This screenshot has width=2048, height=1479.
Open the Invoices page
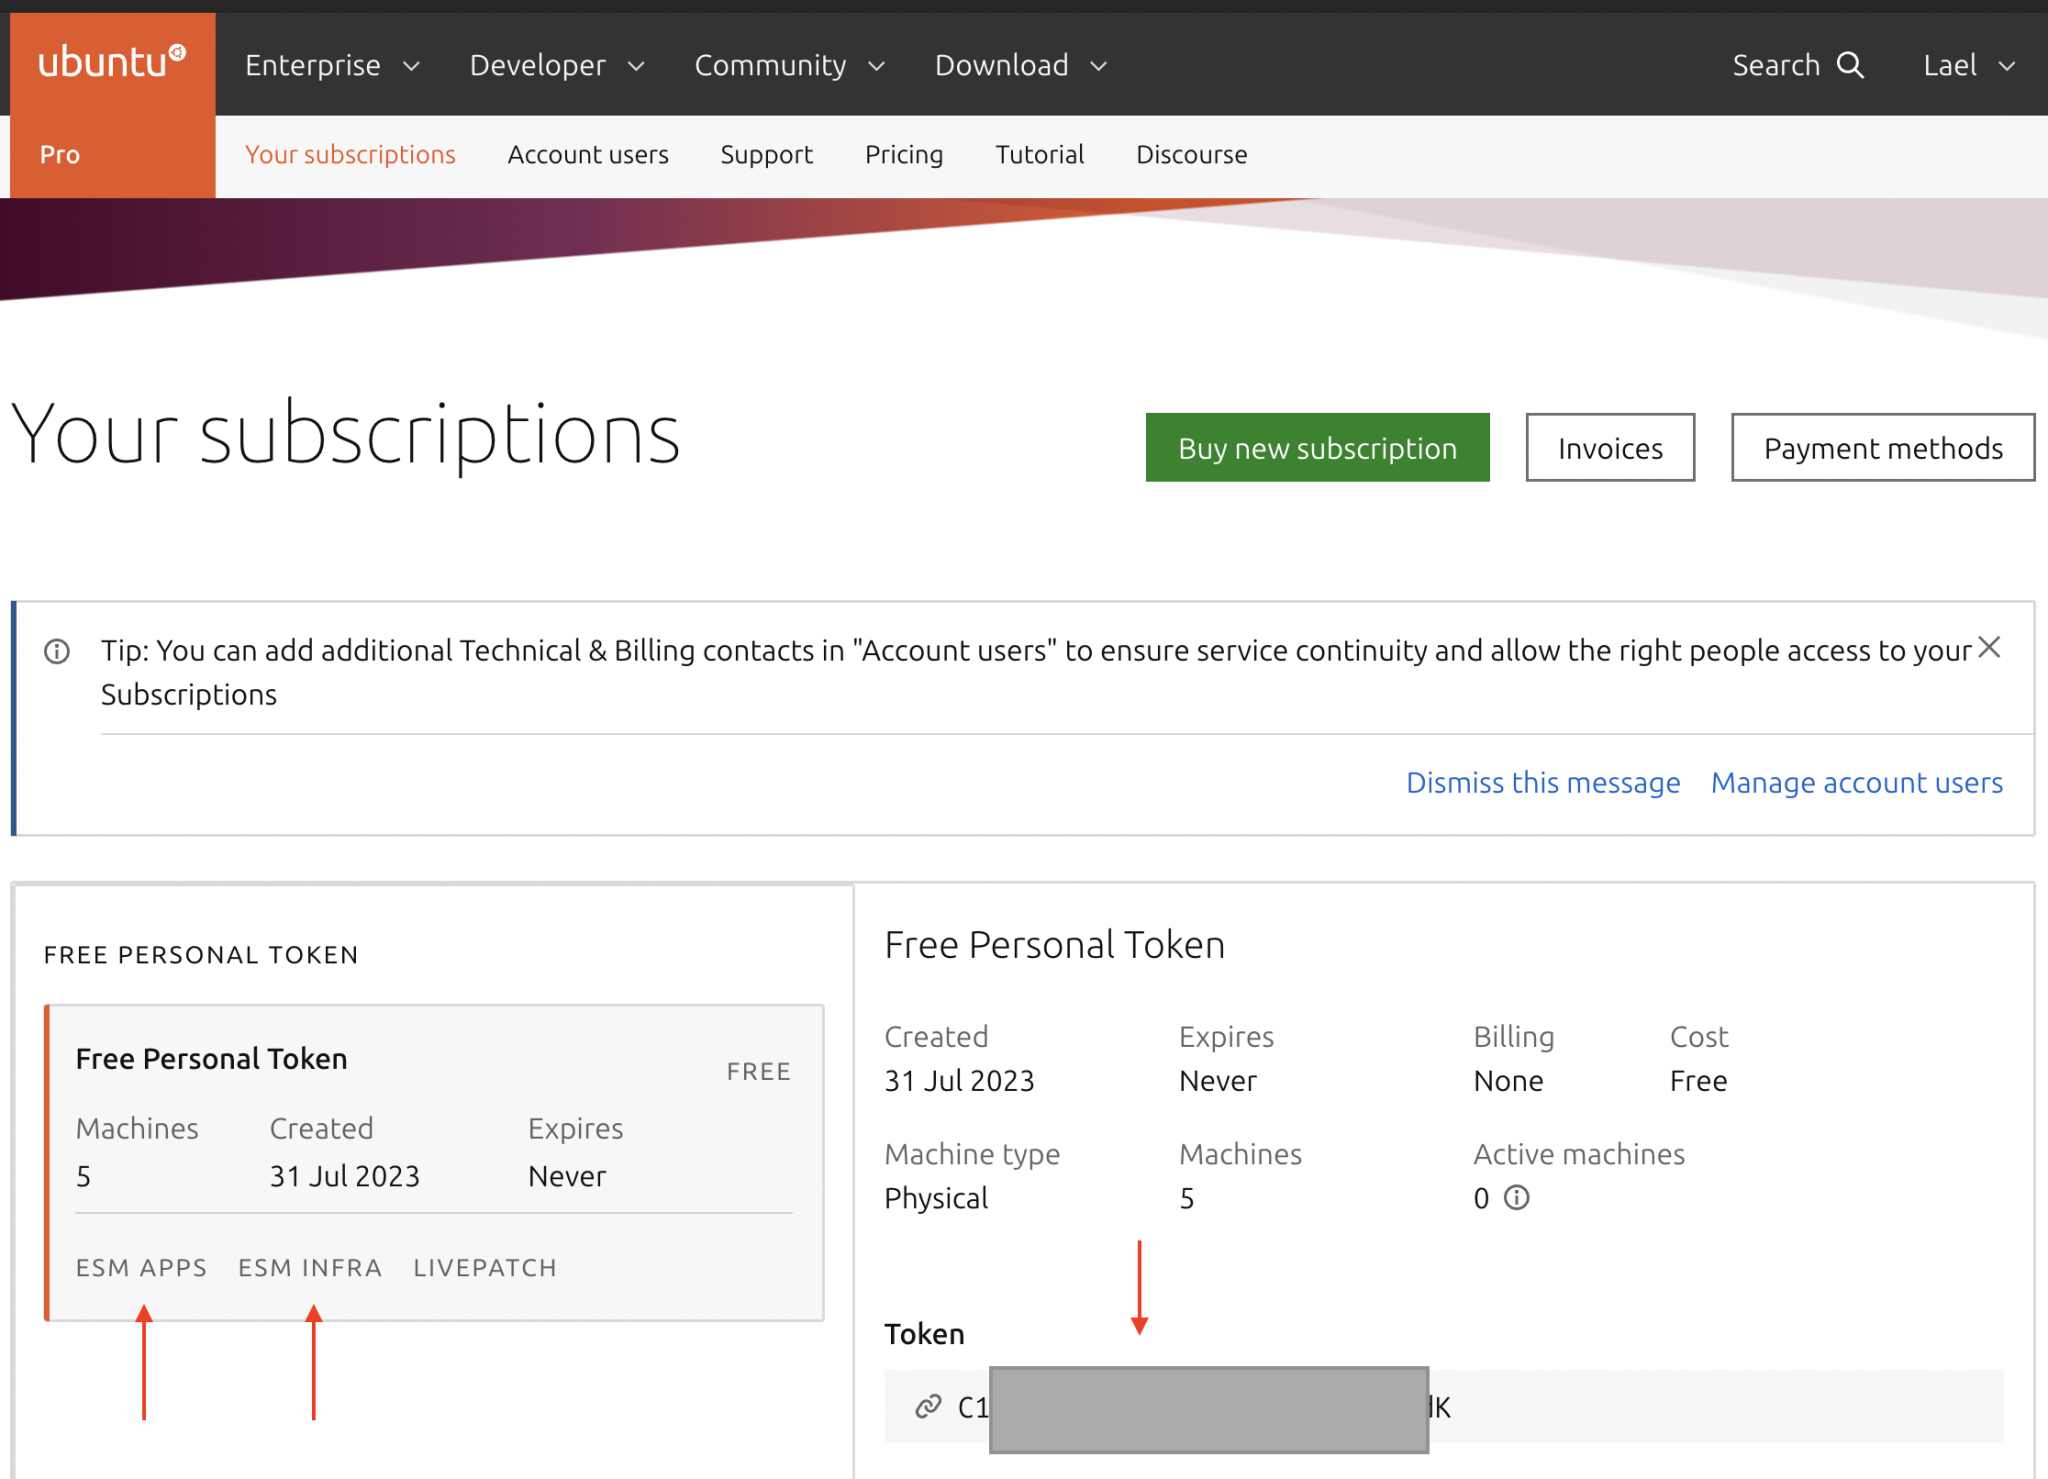pyautogui.click(x=1610, y=448)
